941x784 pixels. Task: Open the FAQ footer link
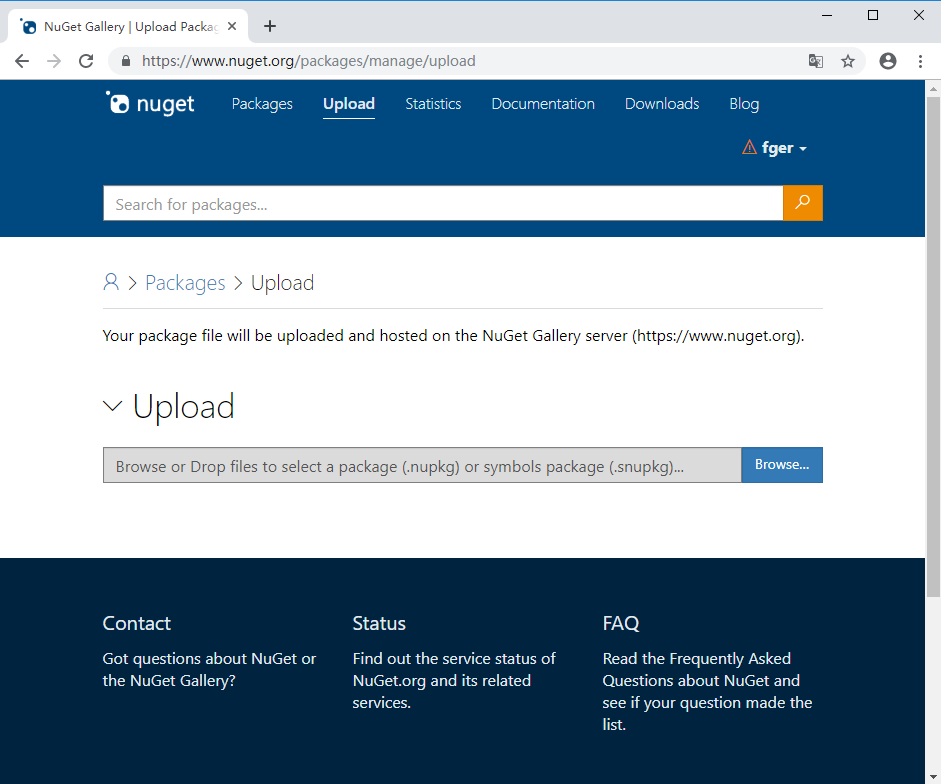[x=621, y=623]
